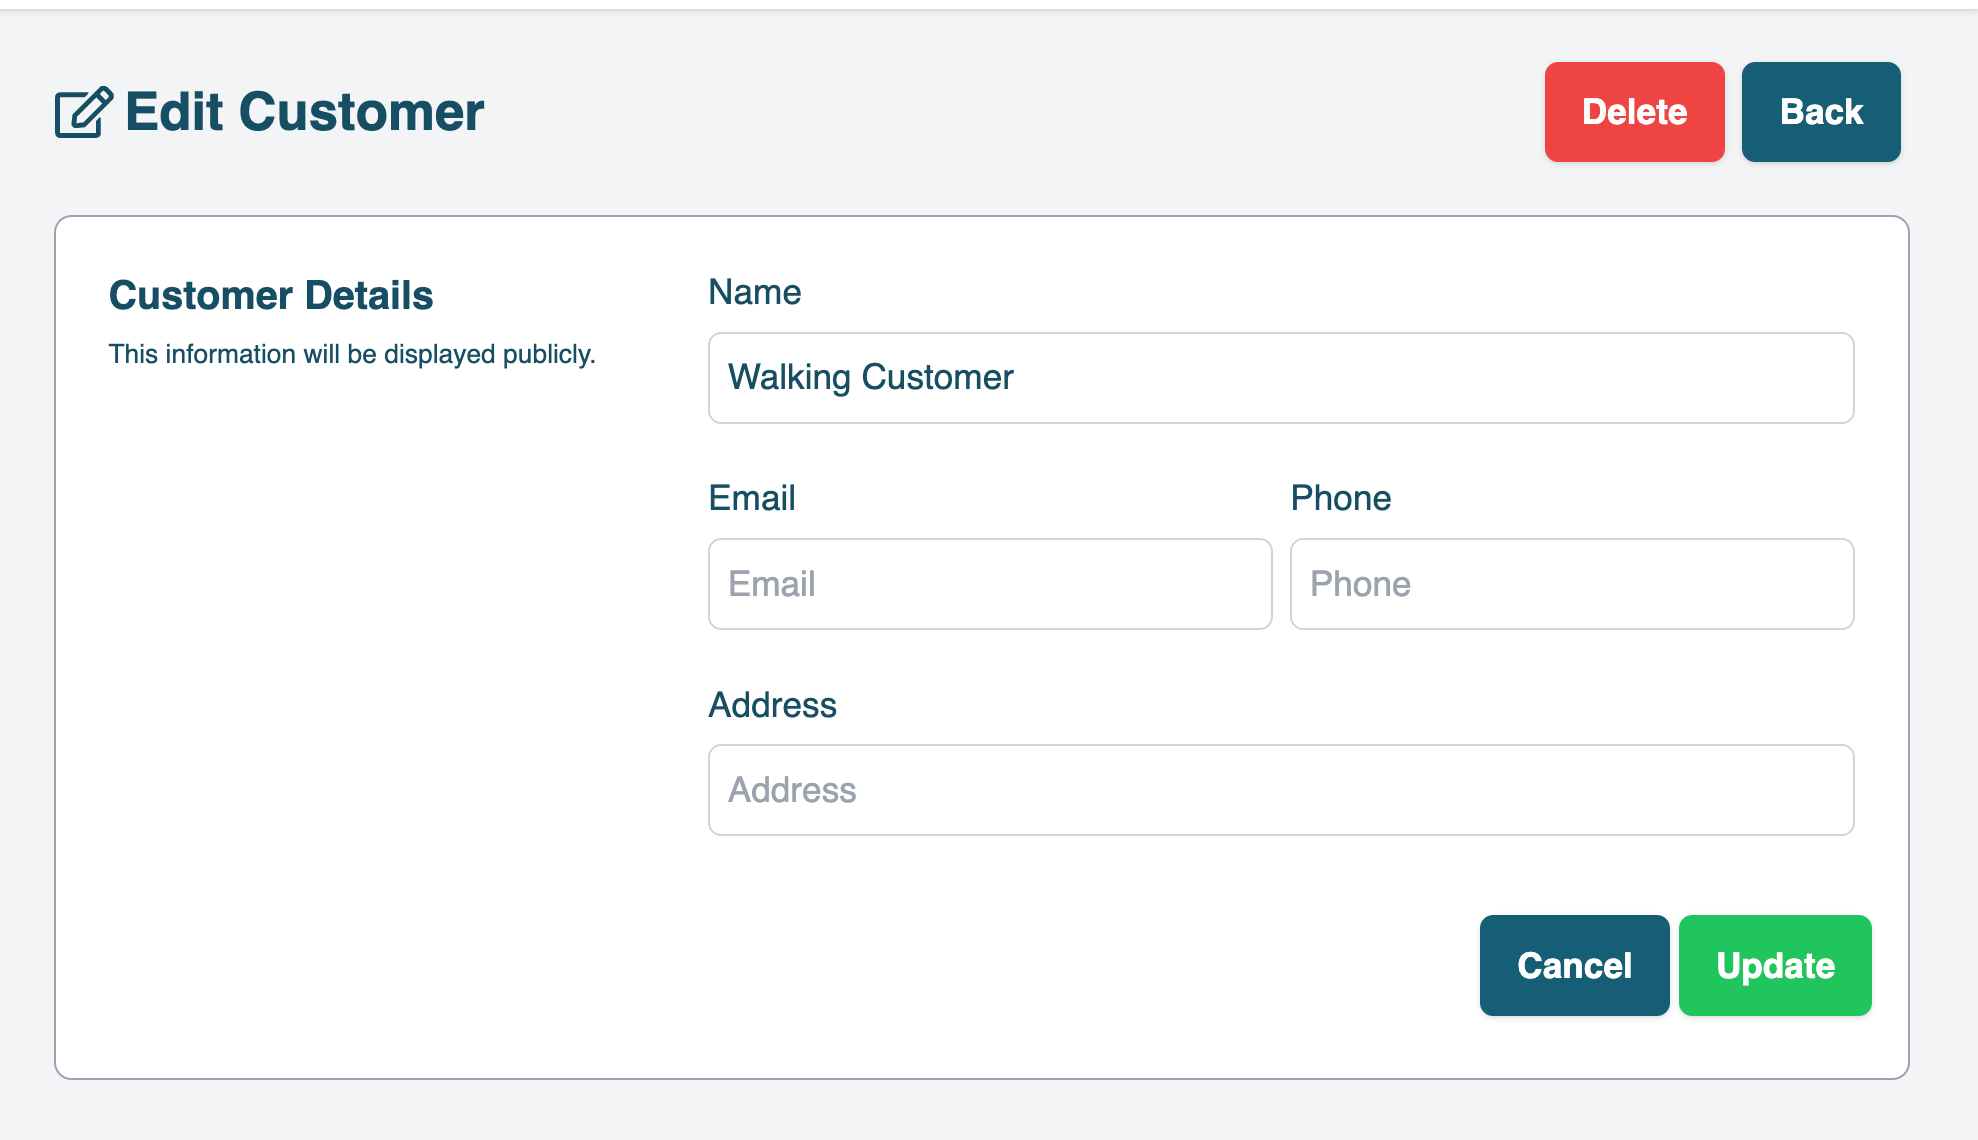This screenshot has height=1140, width=1978.
Task: Click the word 'Edit' in page title
Action: click(x=174, y=112)
